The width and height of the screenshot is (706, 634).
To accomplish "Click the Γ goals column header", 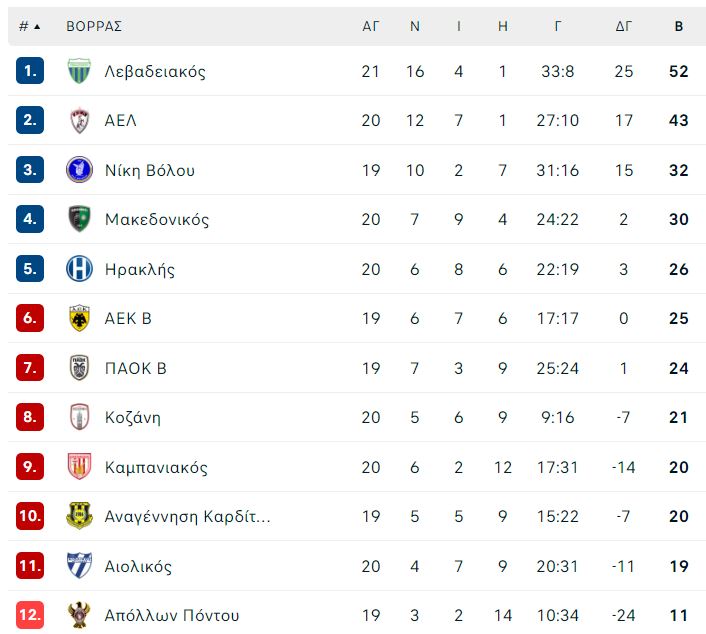I will pyautogui.click(x=557, y=26).
